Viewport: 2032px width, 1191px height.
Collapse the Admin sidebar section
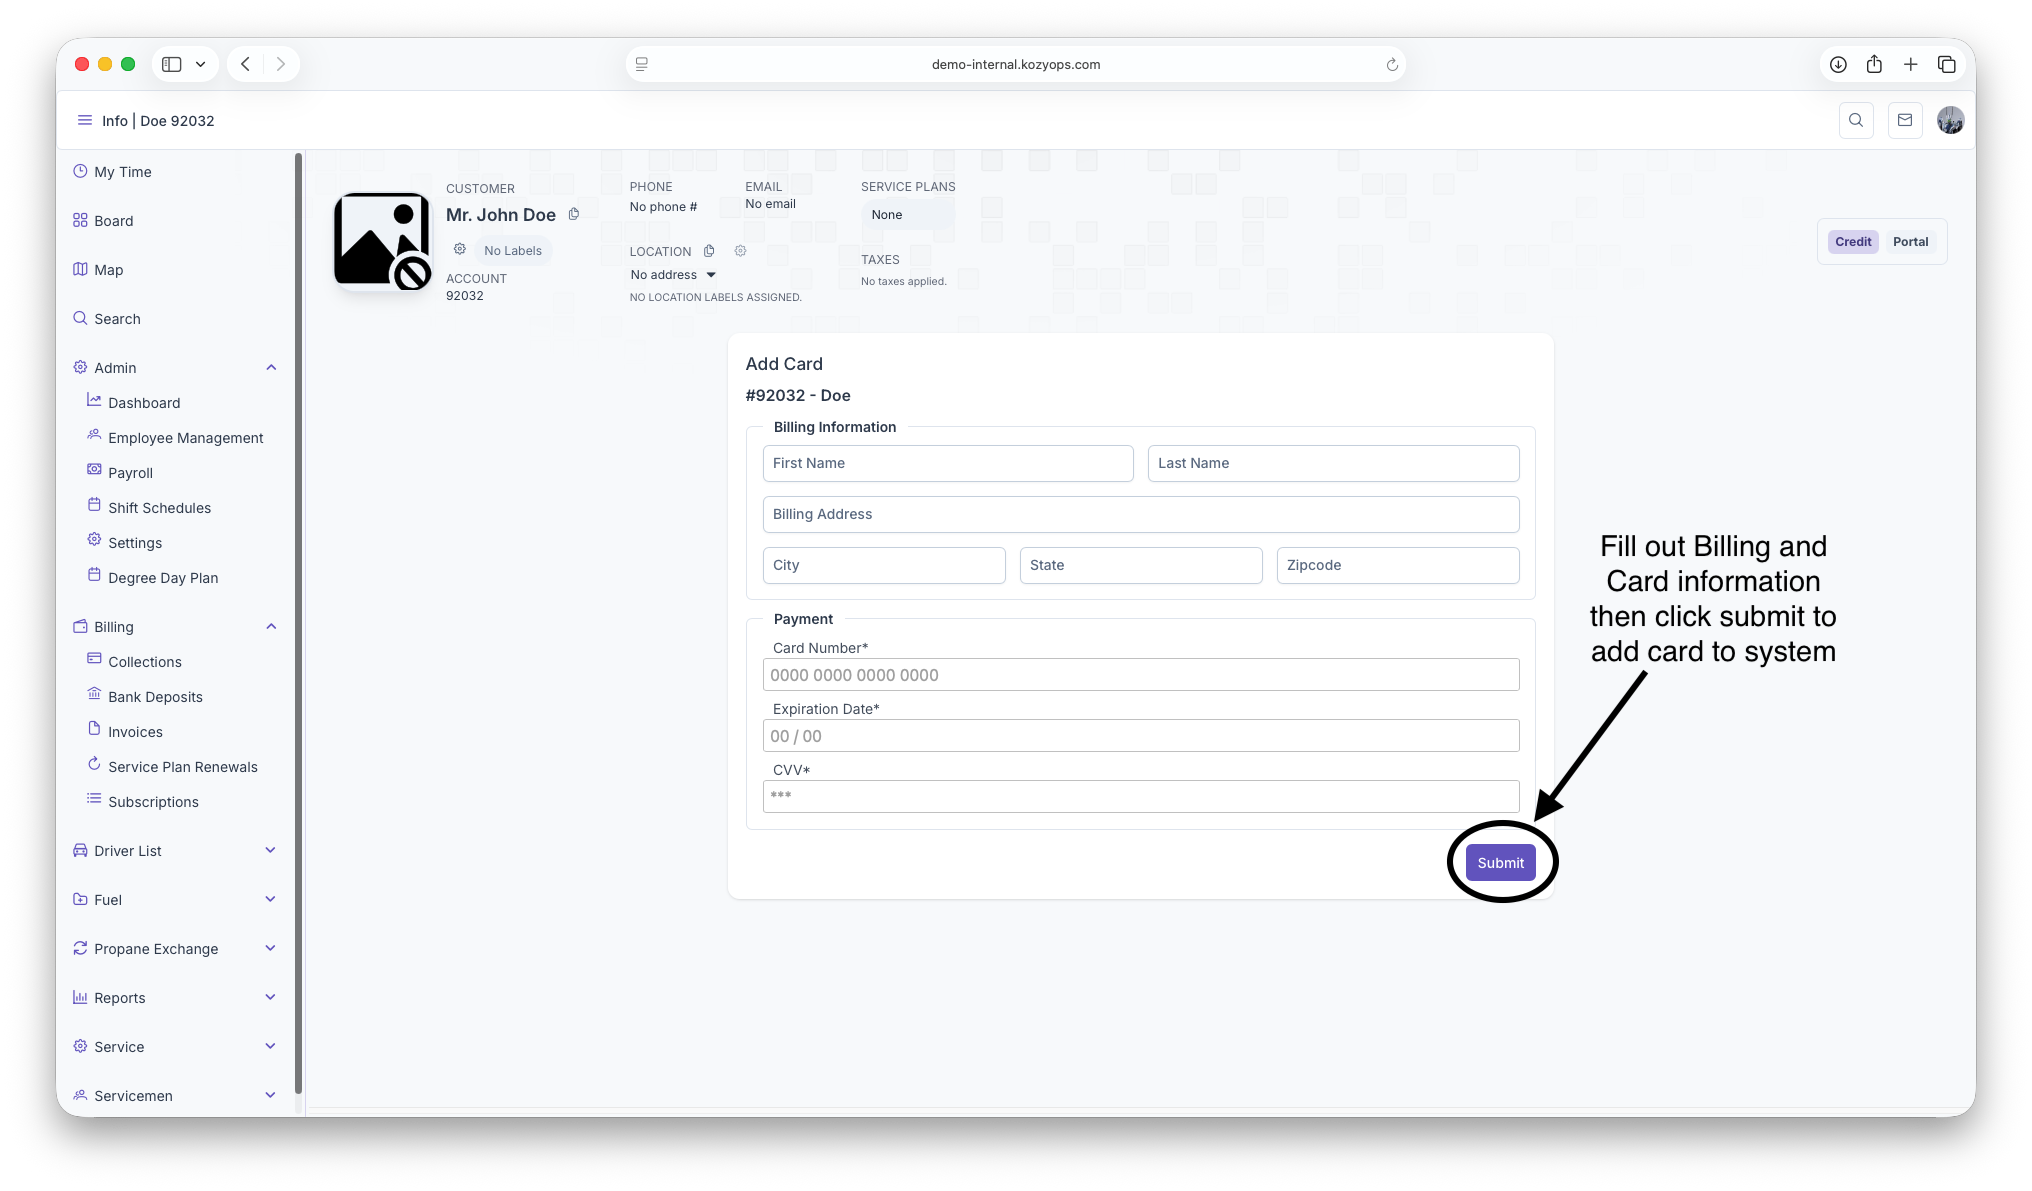270,368
